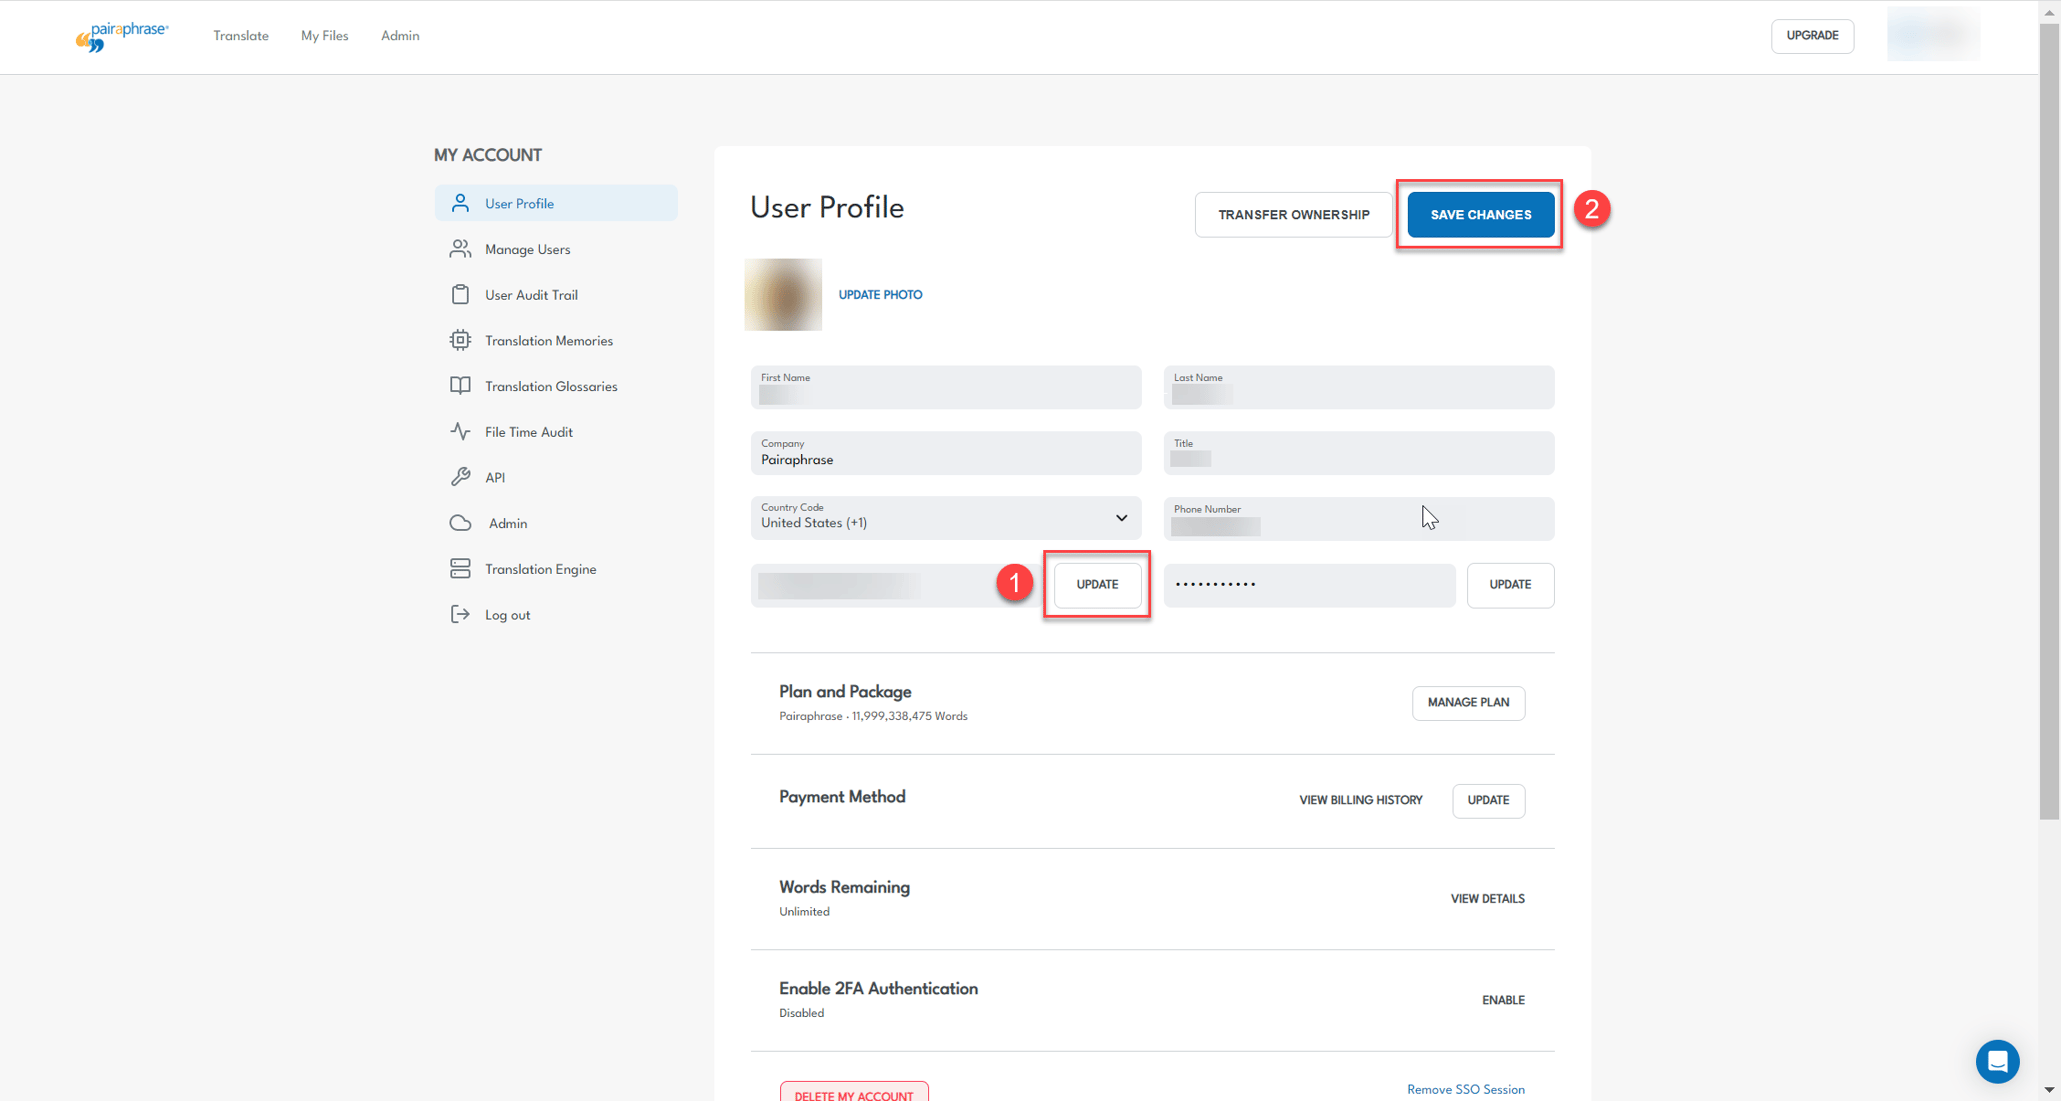Select Translation Engine label in sidebar
This screenshot has width=2061, height=1101.
[x=540, y=569]
